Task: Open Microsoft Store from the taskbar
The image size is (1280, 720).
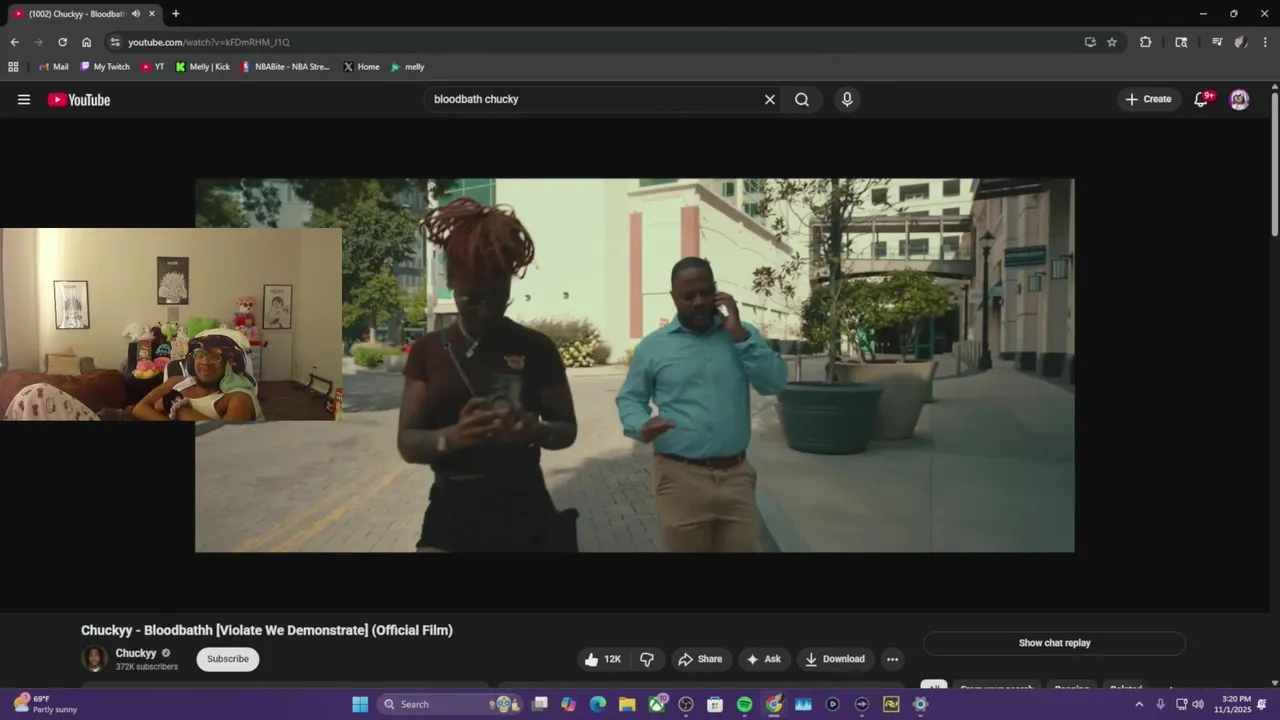Action: tap(715, 704)
